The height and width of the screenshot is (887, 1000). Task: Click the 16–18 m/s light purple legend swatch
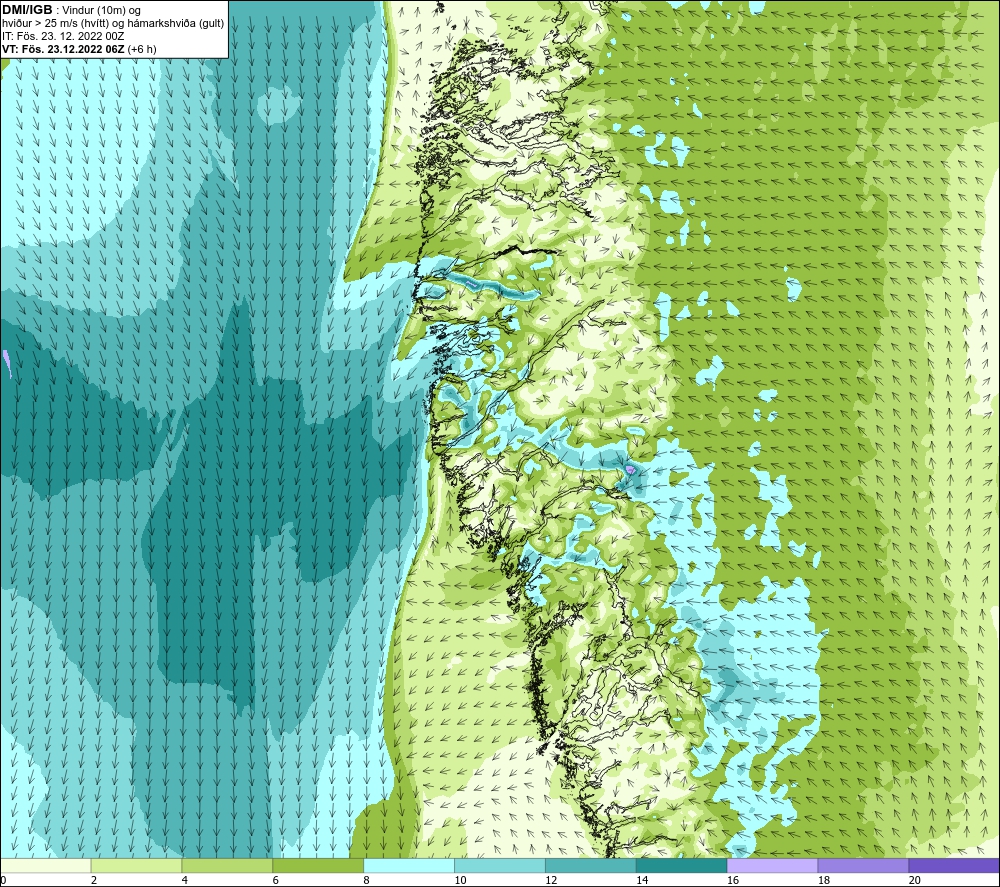pyautogui.click(x=772, y=866)
